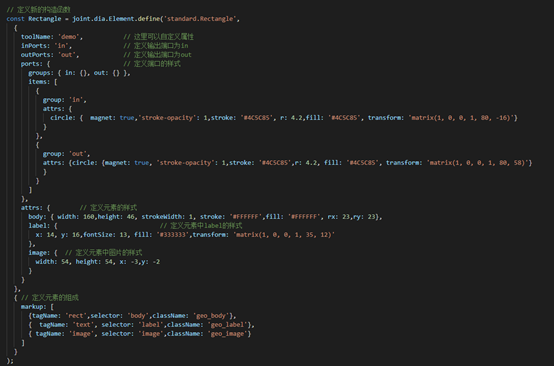Click the 'x: -3' property
Image resolution: width=554 pixels, height=366 pixels.
[129, 261]
